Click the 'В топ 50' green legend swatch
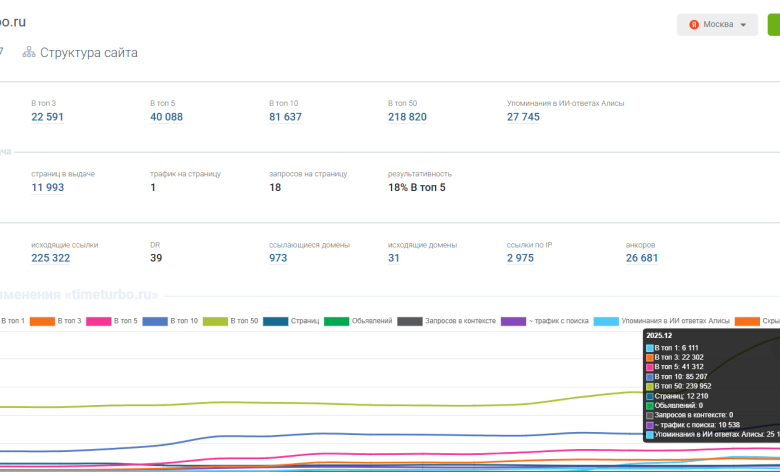 pyautogui.click(x=216, y=321)
